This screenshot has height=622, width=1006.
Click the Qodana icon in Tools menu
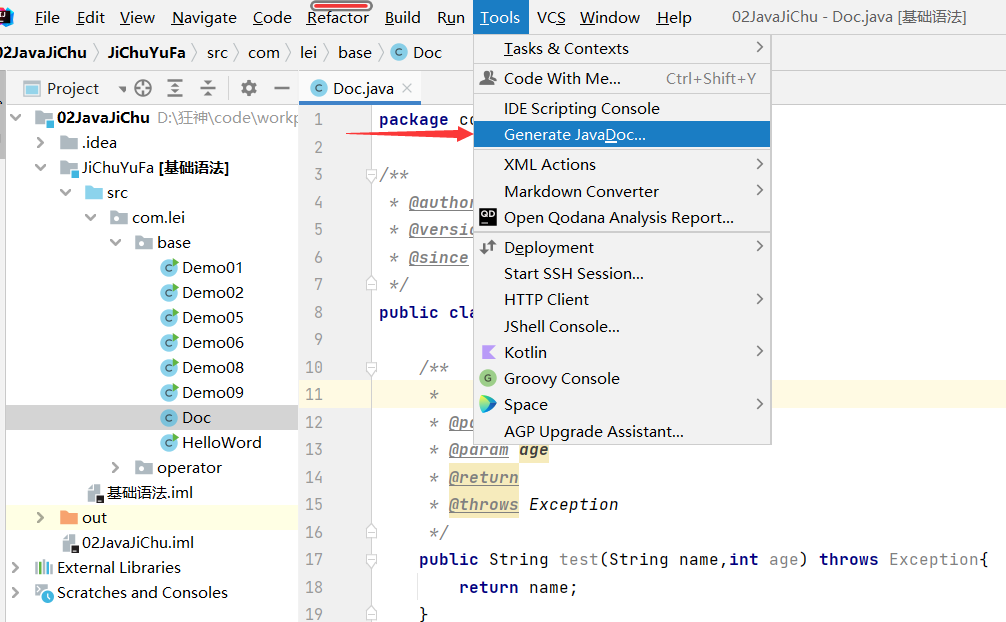[x=488, y=217]
